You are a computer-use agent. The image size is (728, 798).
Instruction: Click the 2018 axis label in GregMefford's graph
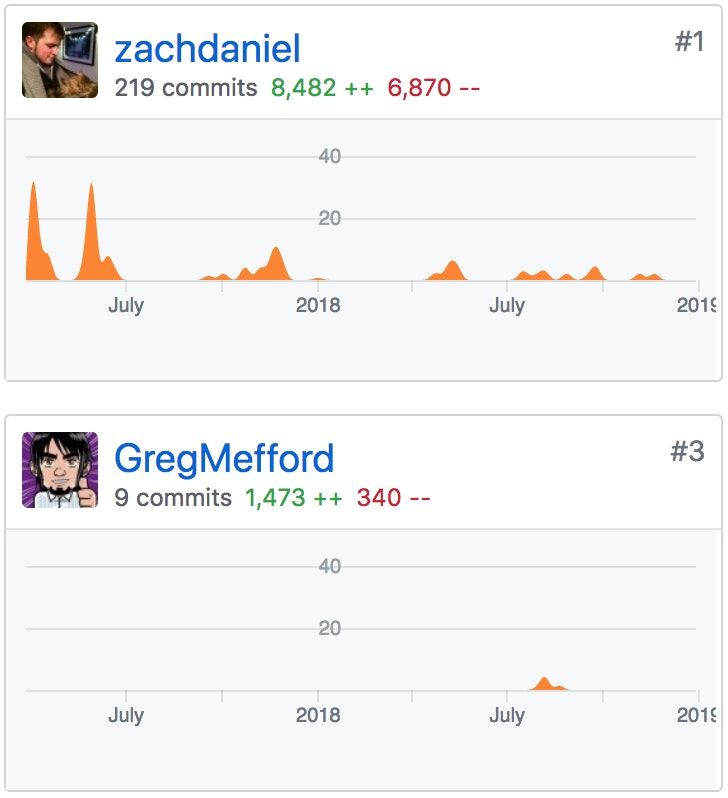pyautogui.click(x=318, y=715)
